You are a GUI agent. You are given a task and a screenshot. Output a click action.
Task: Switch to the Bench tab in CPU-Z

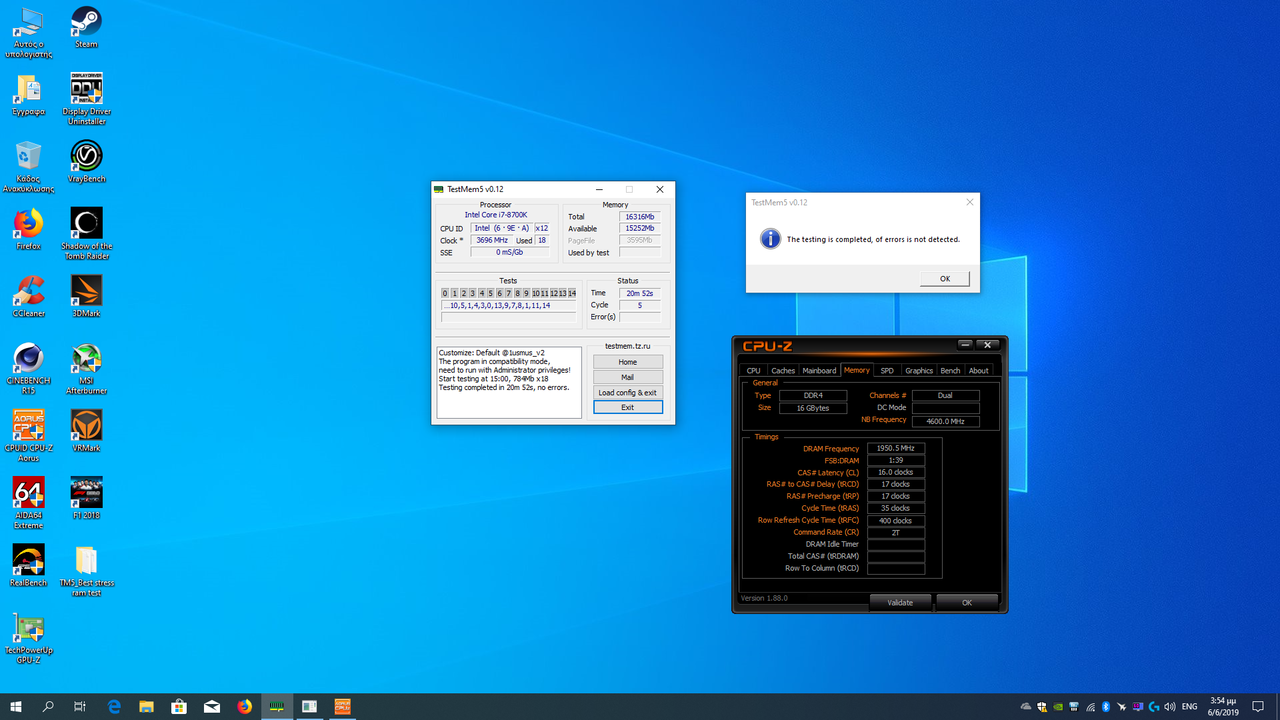click(x=950, y=371)
